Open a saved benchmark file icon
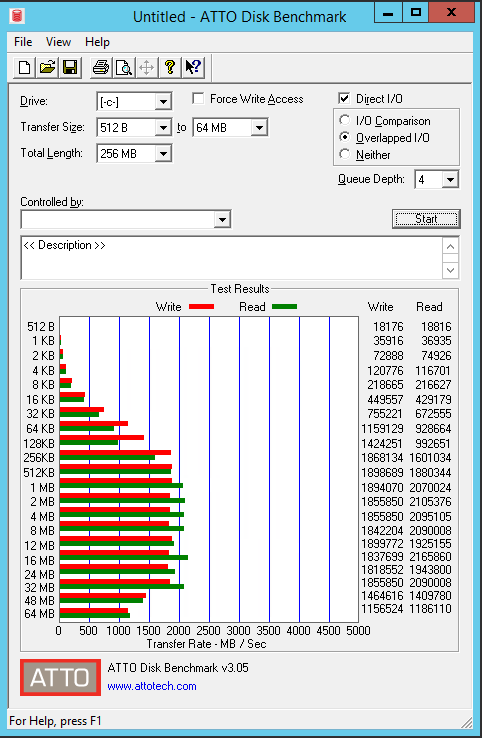Image resolution: width=482 pixels, height=738 pixels. click(x=47, y=67)
